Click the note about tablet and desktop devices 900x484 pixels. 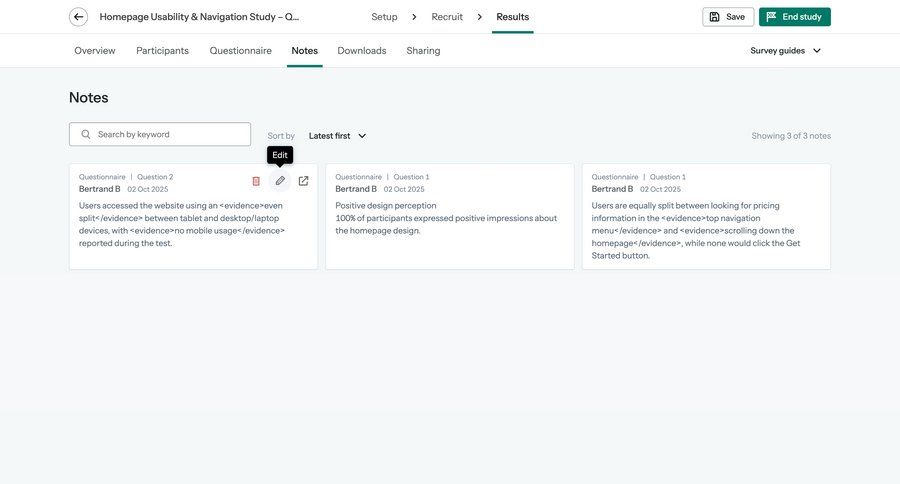[x=193, y=216]
